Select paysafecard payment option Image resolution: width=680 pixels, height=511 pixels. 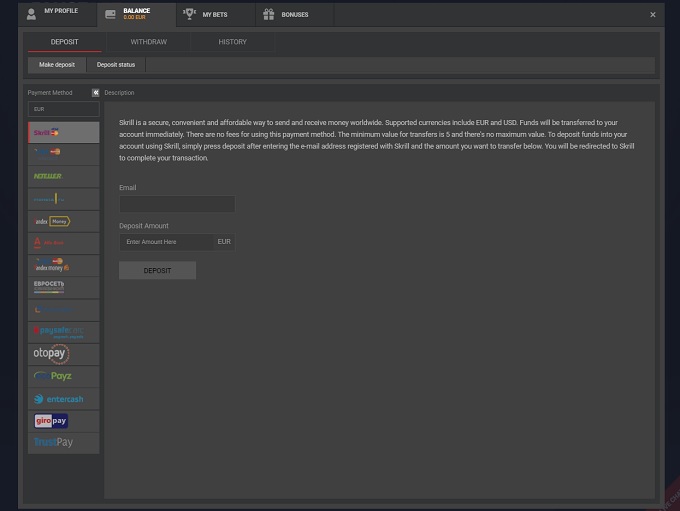(x=63, y=331)
